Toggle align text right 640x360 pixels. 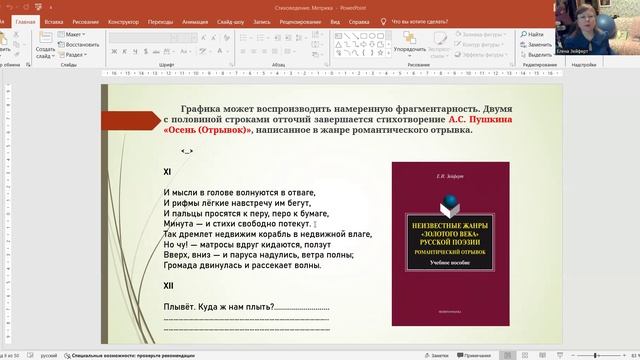264,51
